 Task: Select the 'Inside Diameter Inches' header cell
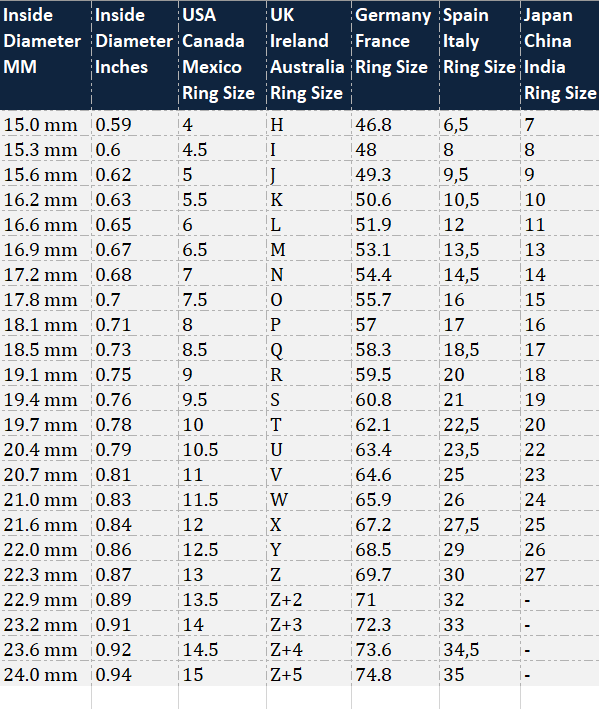click(135, 54)
